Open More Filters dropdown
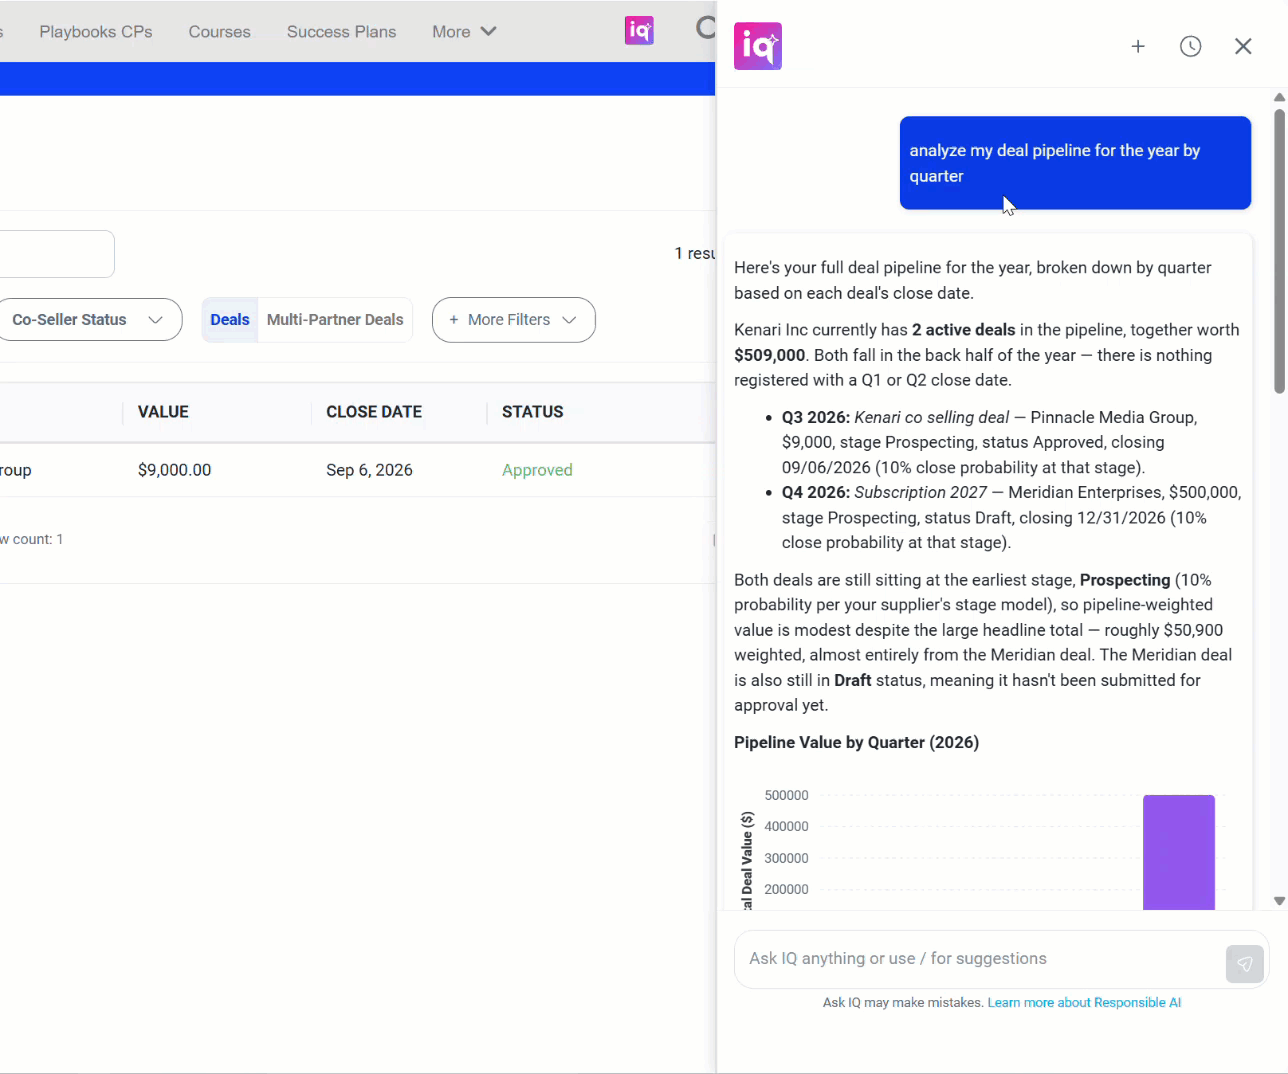The width and height of the screenshot is (1288, 1074). pos(514,320)
